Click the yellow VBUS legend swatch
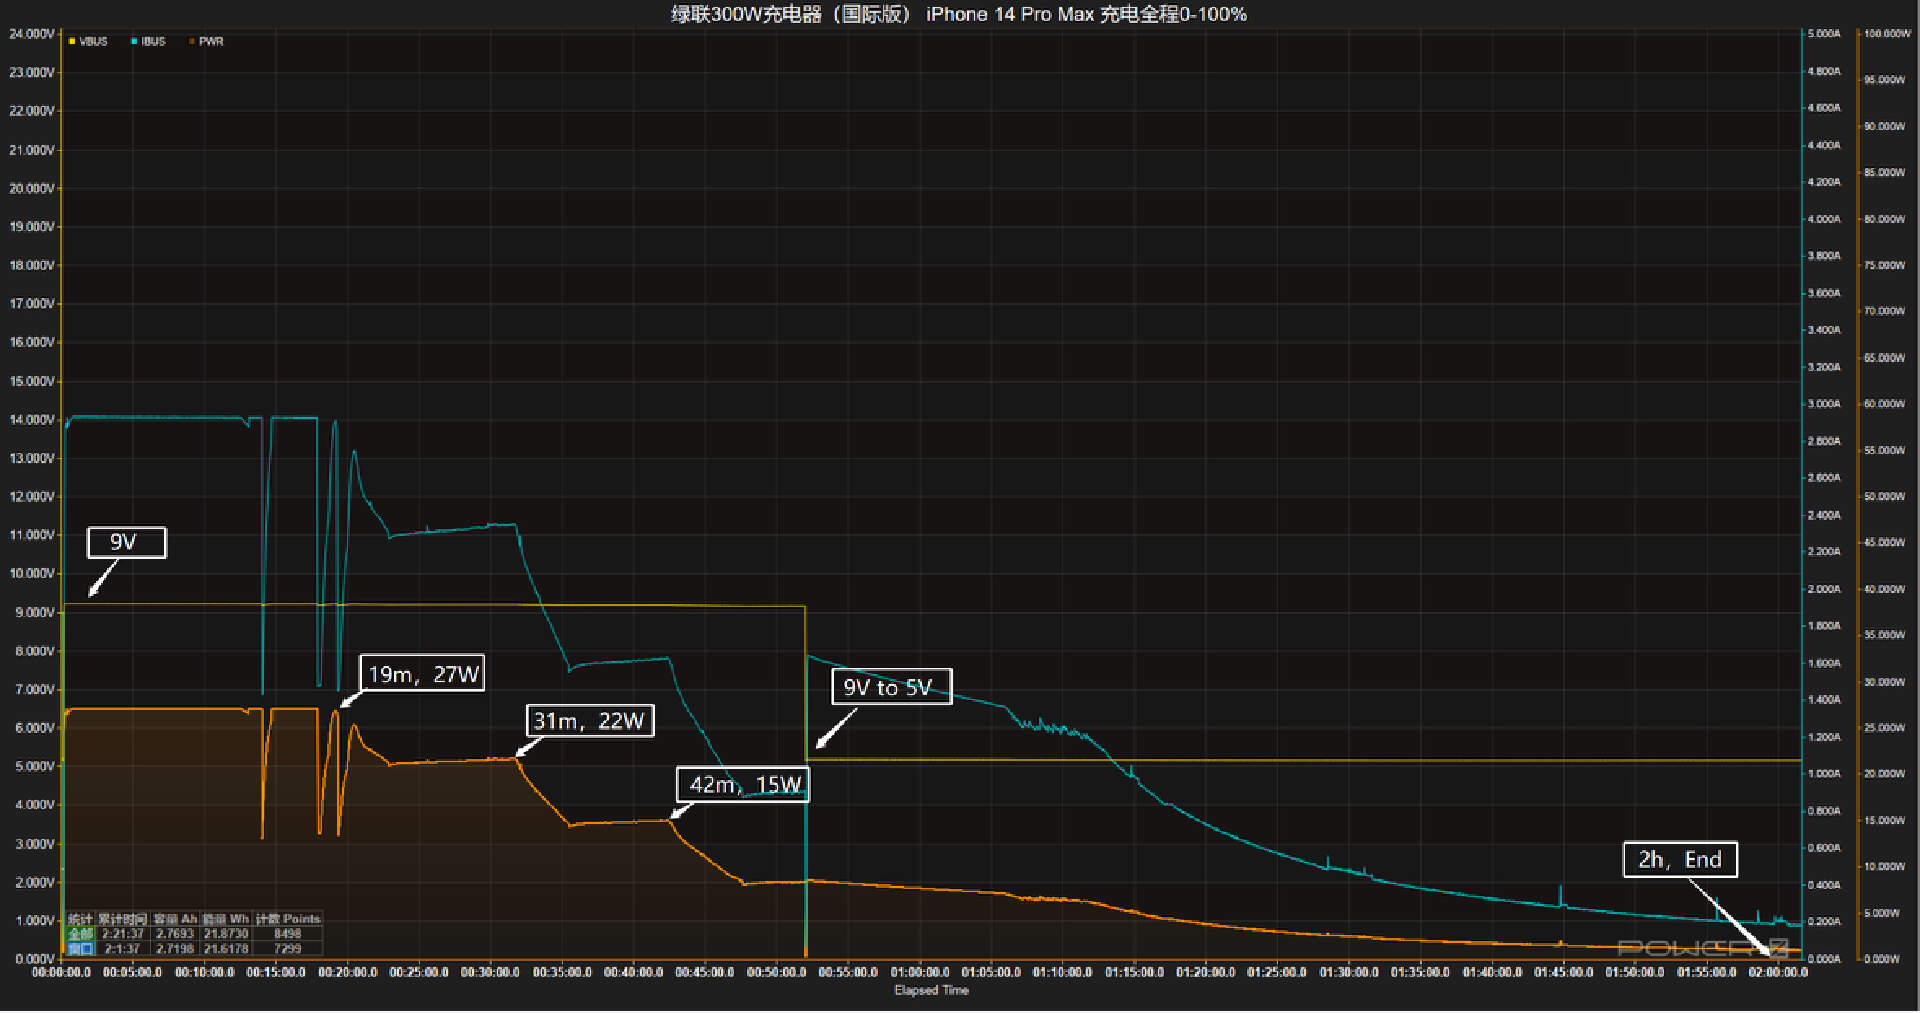The height and width of the screenshot is (1013, 1920). (72, 42)
